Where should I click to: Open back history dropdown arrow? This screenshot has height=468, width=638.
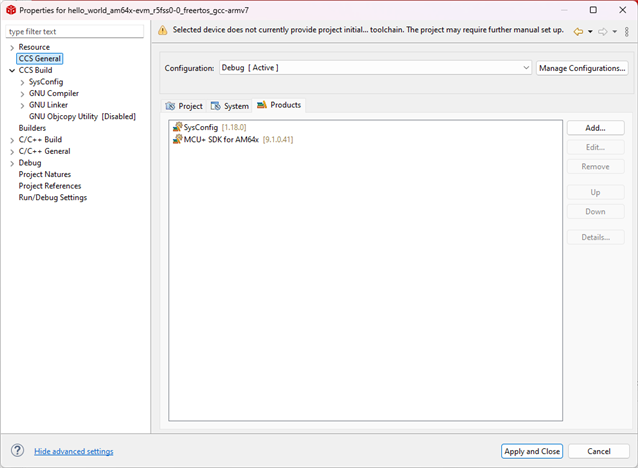point(590,32)
